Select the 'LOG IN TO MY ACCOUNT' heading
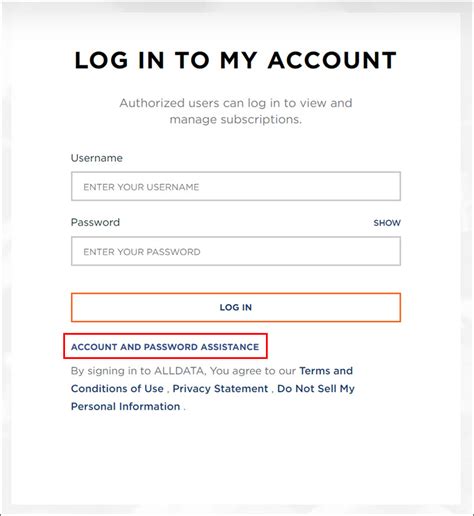The image size is (474, 516). [x=236, y=60]
